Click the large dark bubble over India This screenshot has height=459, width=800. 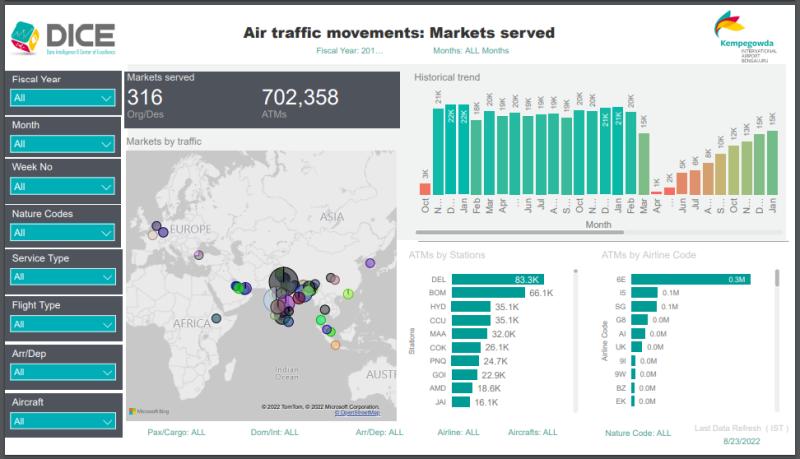tap(285, 281)
